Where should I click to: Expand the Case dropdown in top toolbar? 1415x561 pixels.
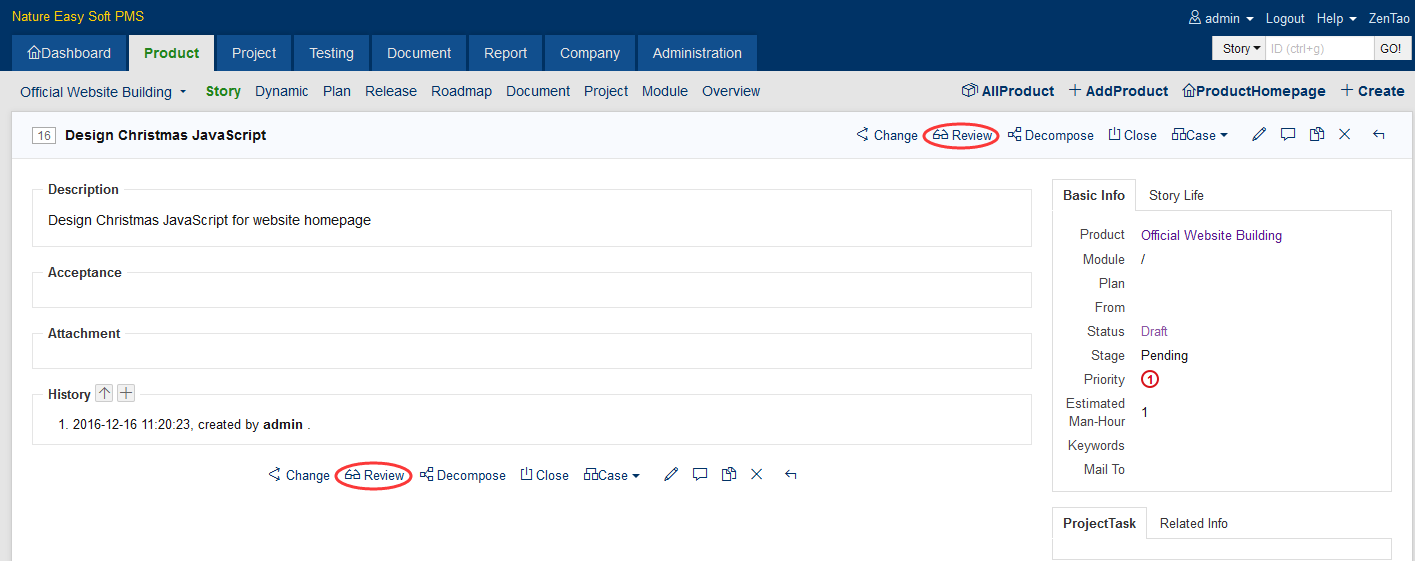pos(1200,135)
